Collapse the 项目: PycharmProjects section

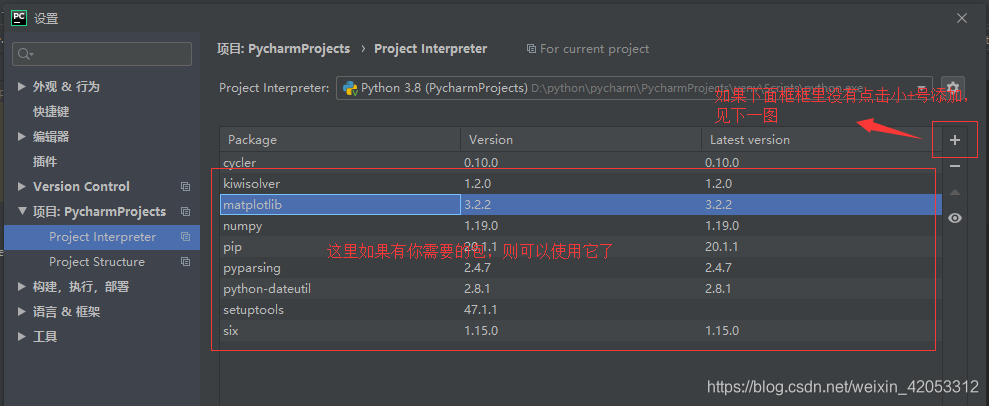22,211
